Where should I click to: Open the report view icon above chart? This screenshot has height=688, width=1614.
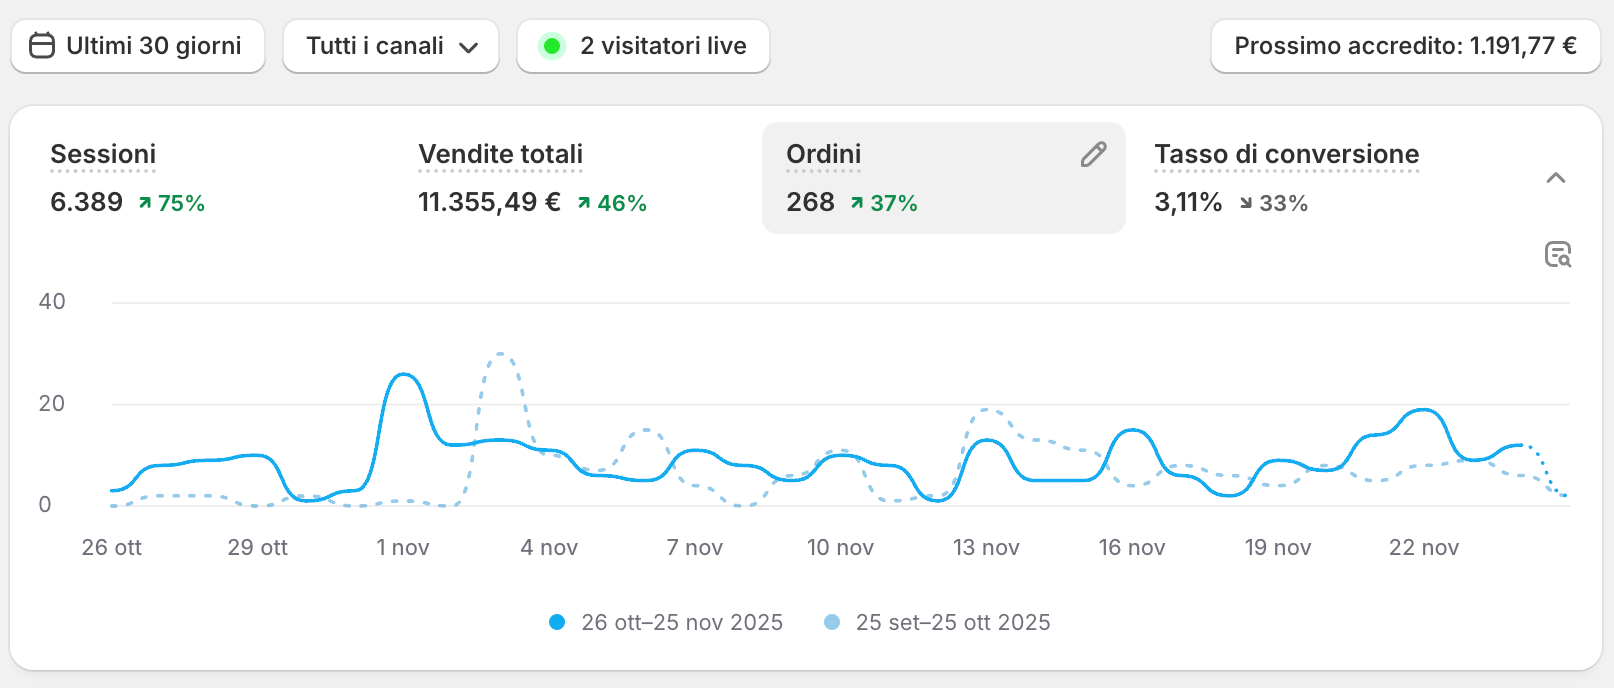point(1557,254)
